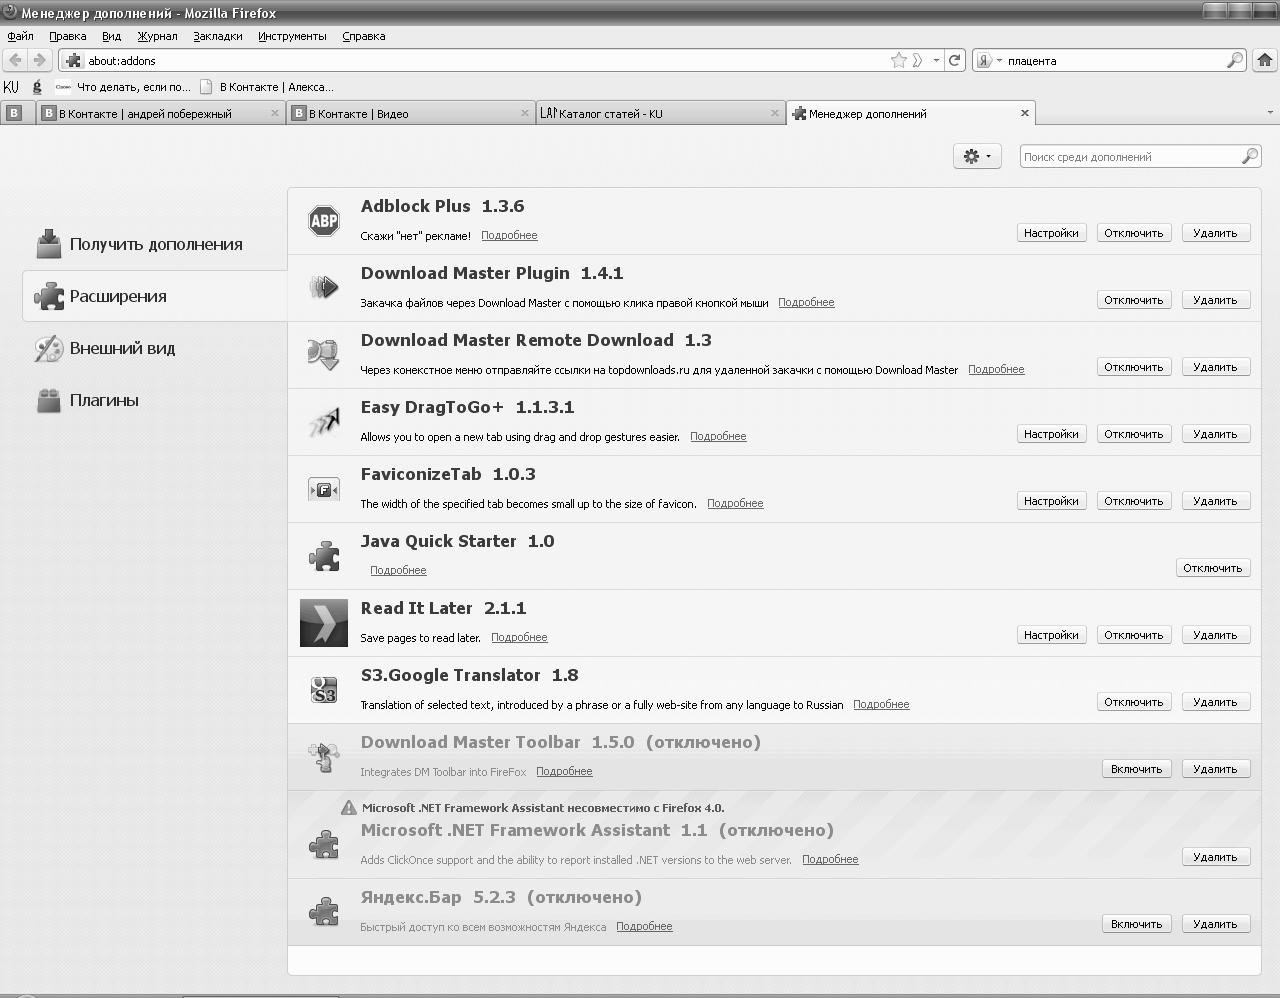Click the add-ons search field

tap(1130, 156)
